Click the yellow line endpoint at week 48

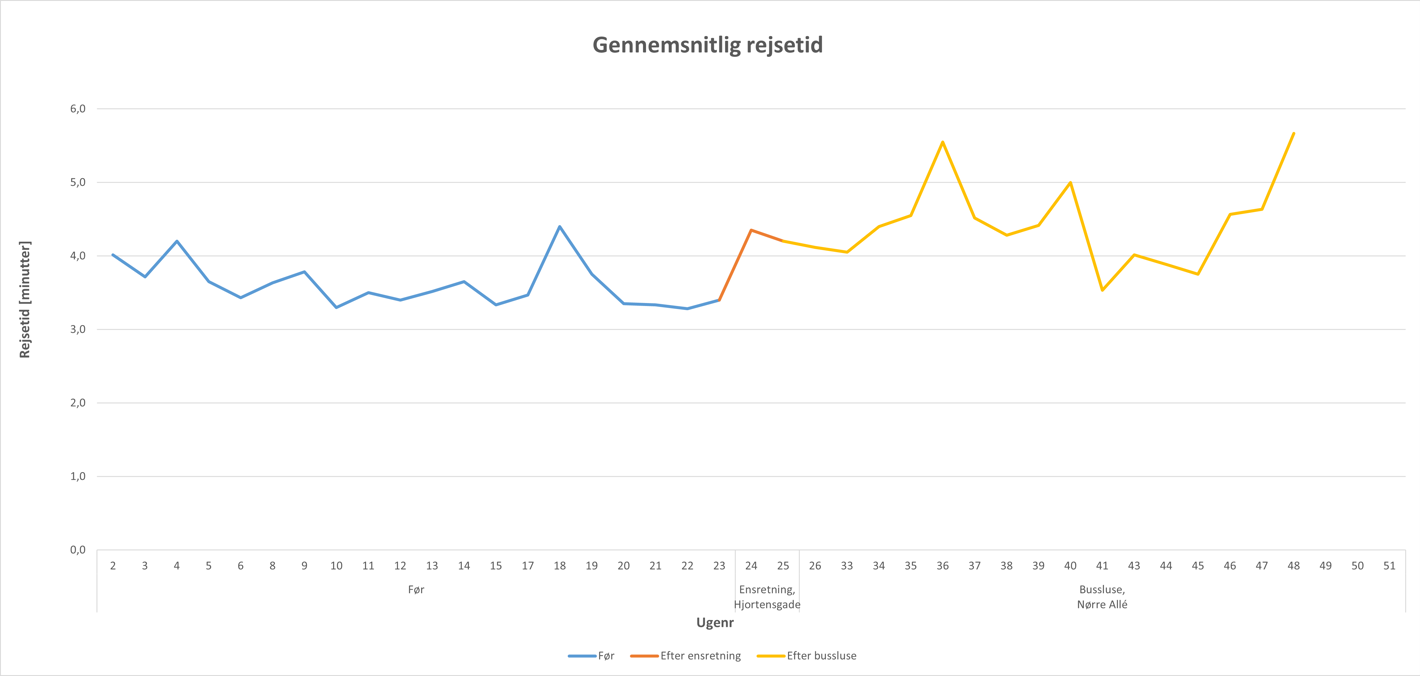pos(1294,133)
